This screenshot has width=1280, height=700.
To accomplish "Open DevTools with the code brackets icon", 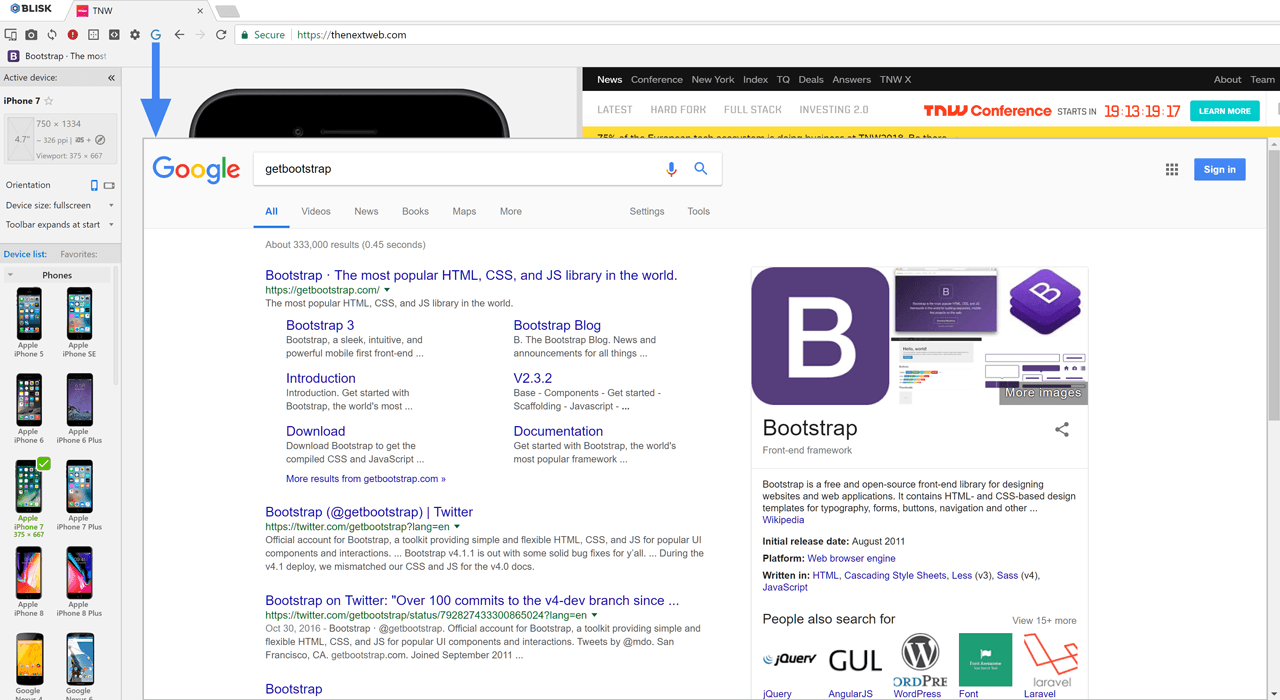I will point(113,33).
